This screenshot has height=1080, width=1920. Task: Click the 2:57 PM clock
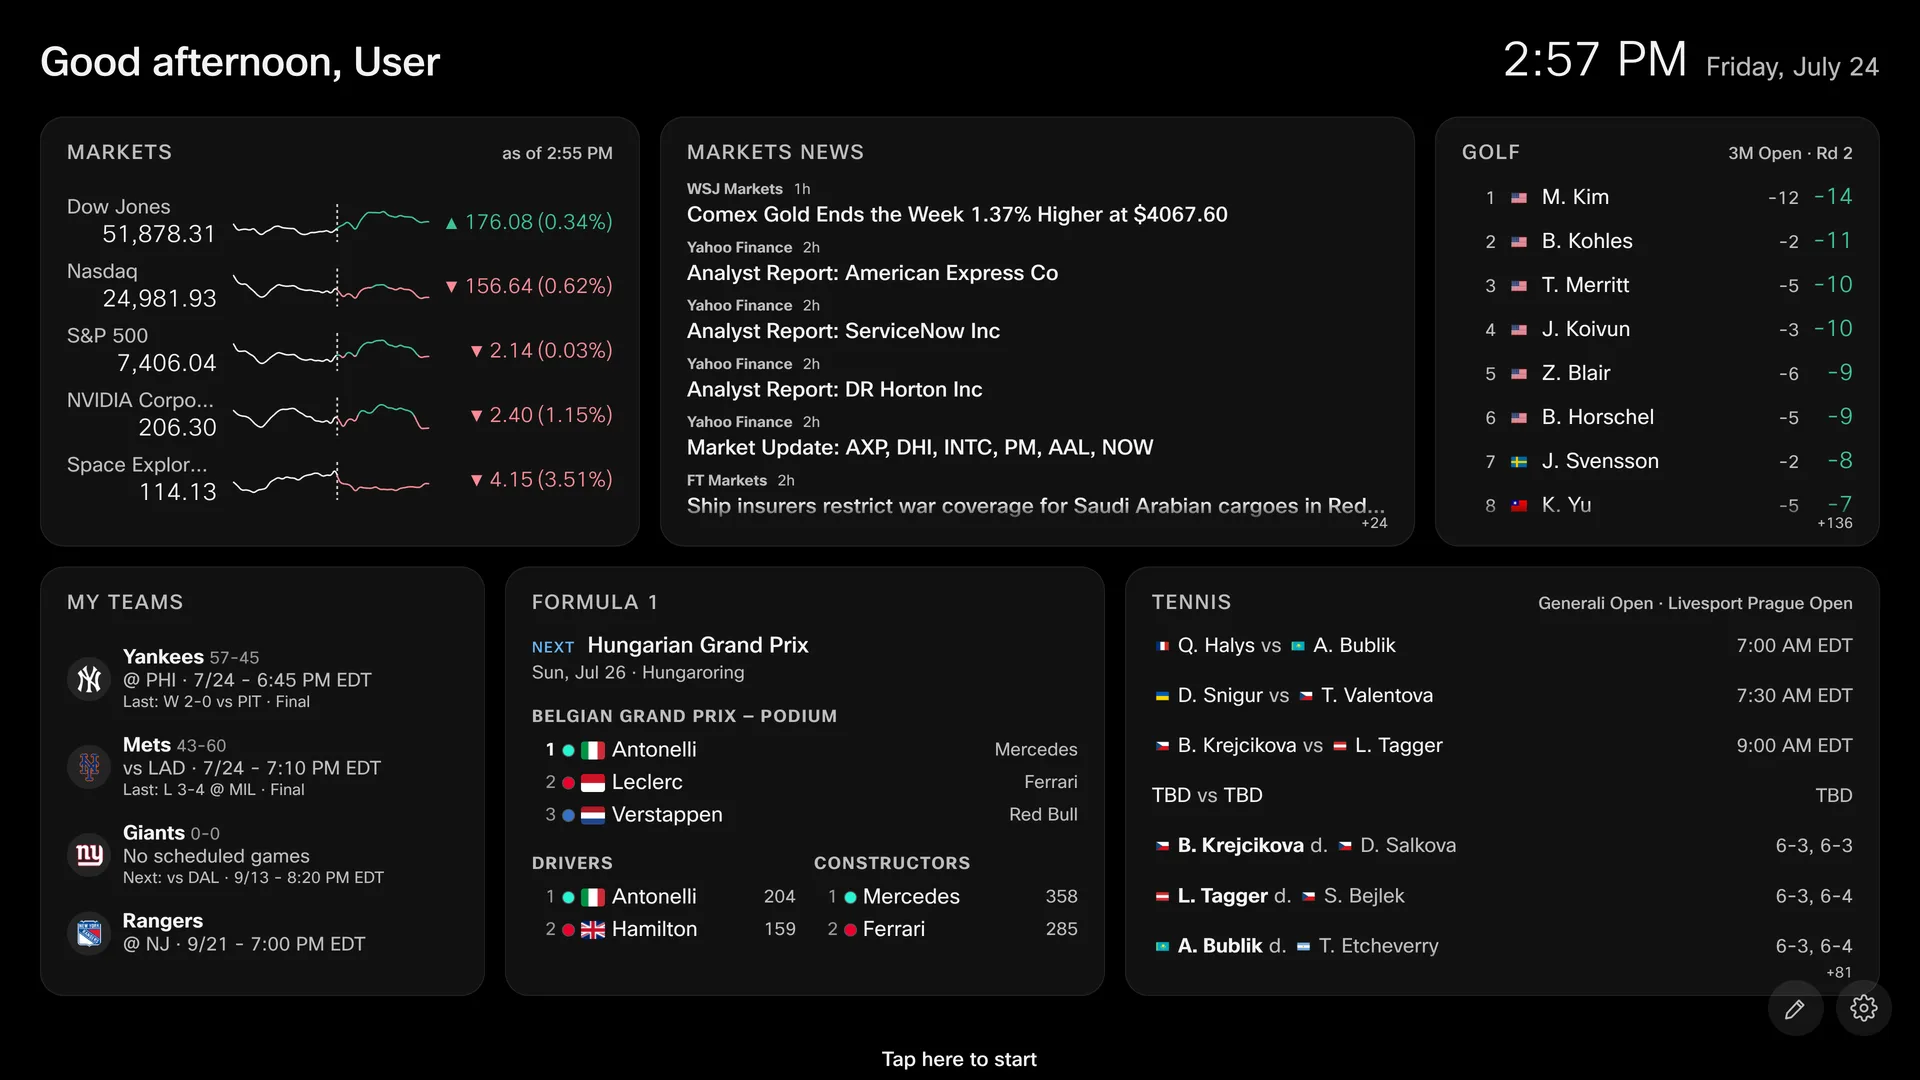(1595, 60)
